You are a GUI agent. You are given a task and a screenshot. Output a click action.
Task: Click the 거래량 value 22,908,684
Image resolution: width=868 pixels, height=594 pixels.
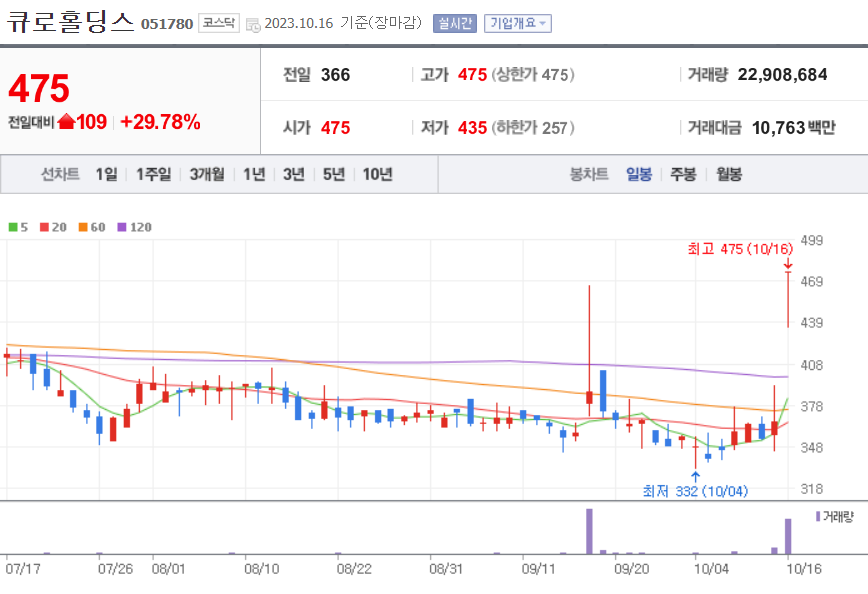pos(782,75)
